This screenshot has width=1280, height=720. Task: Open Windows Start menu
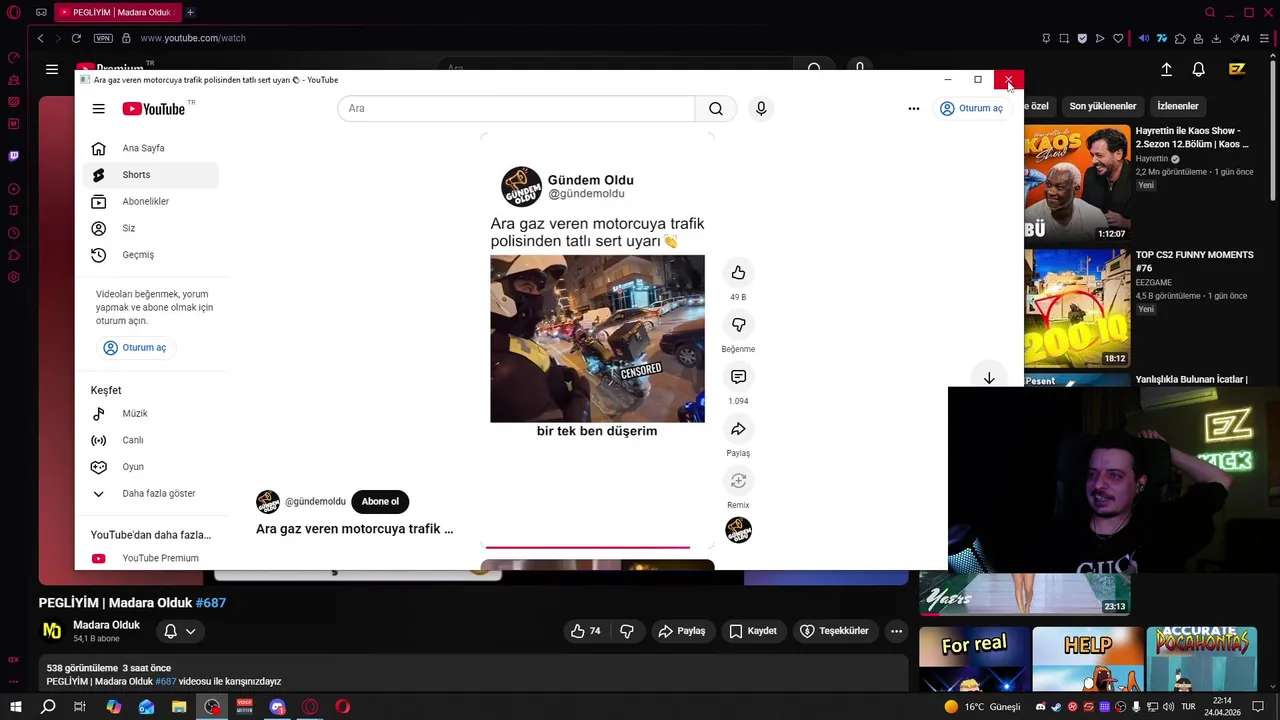point(15,707)
